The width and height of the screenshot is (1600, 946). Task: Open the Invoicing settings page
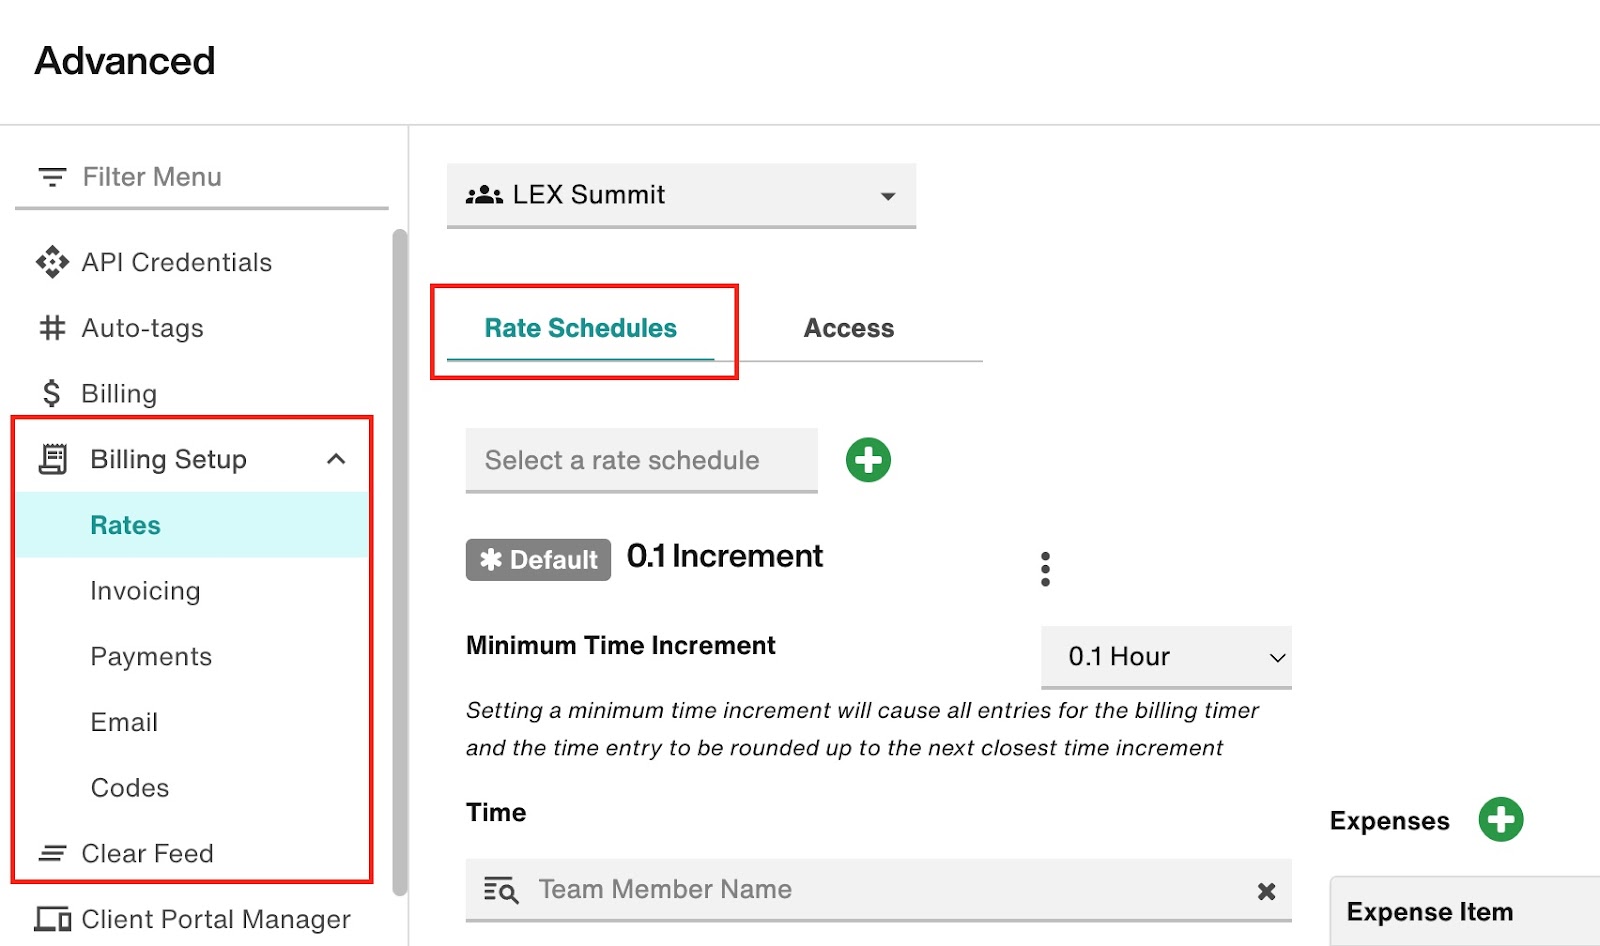[145, 590]
